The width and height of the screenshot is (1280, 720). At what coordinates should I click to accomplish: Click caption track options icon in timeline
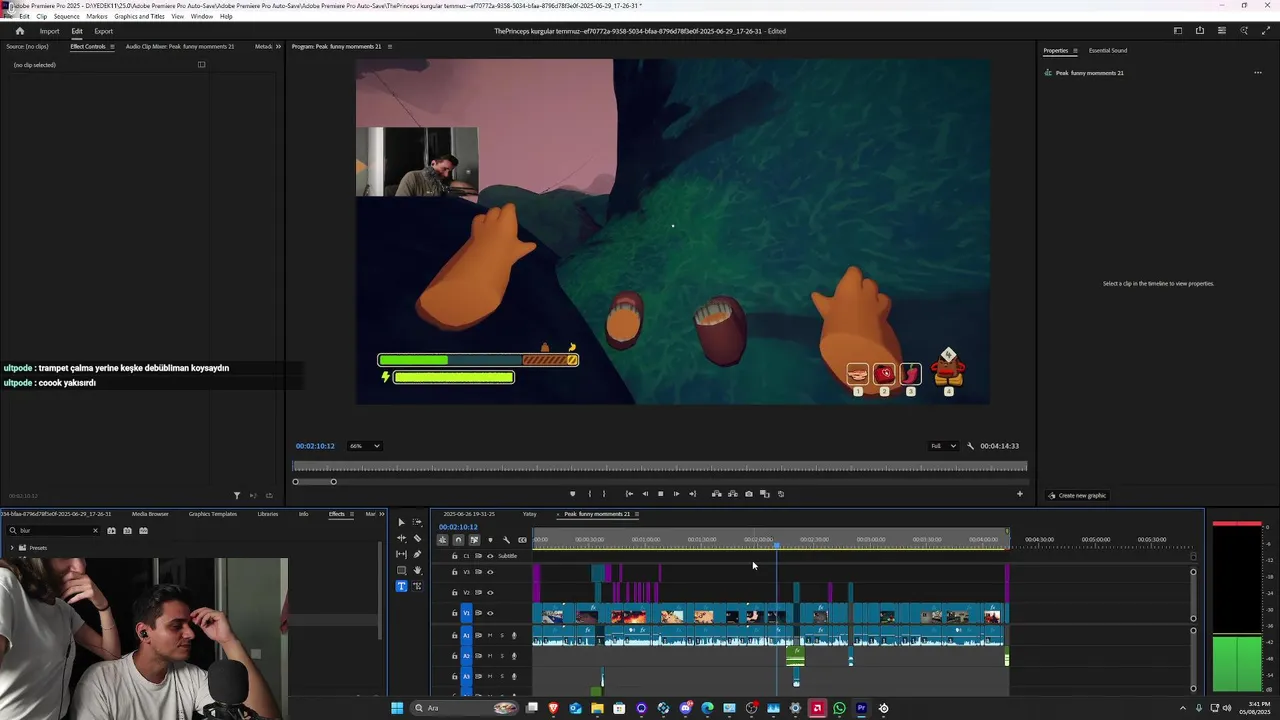[522, 540]
